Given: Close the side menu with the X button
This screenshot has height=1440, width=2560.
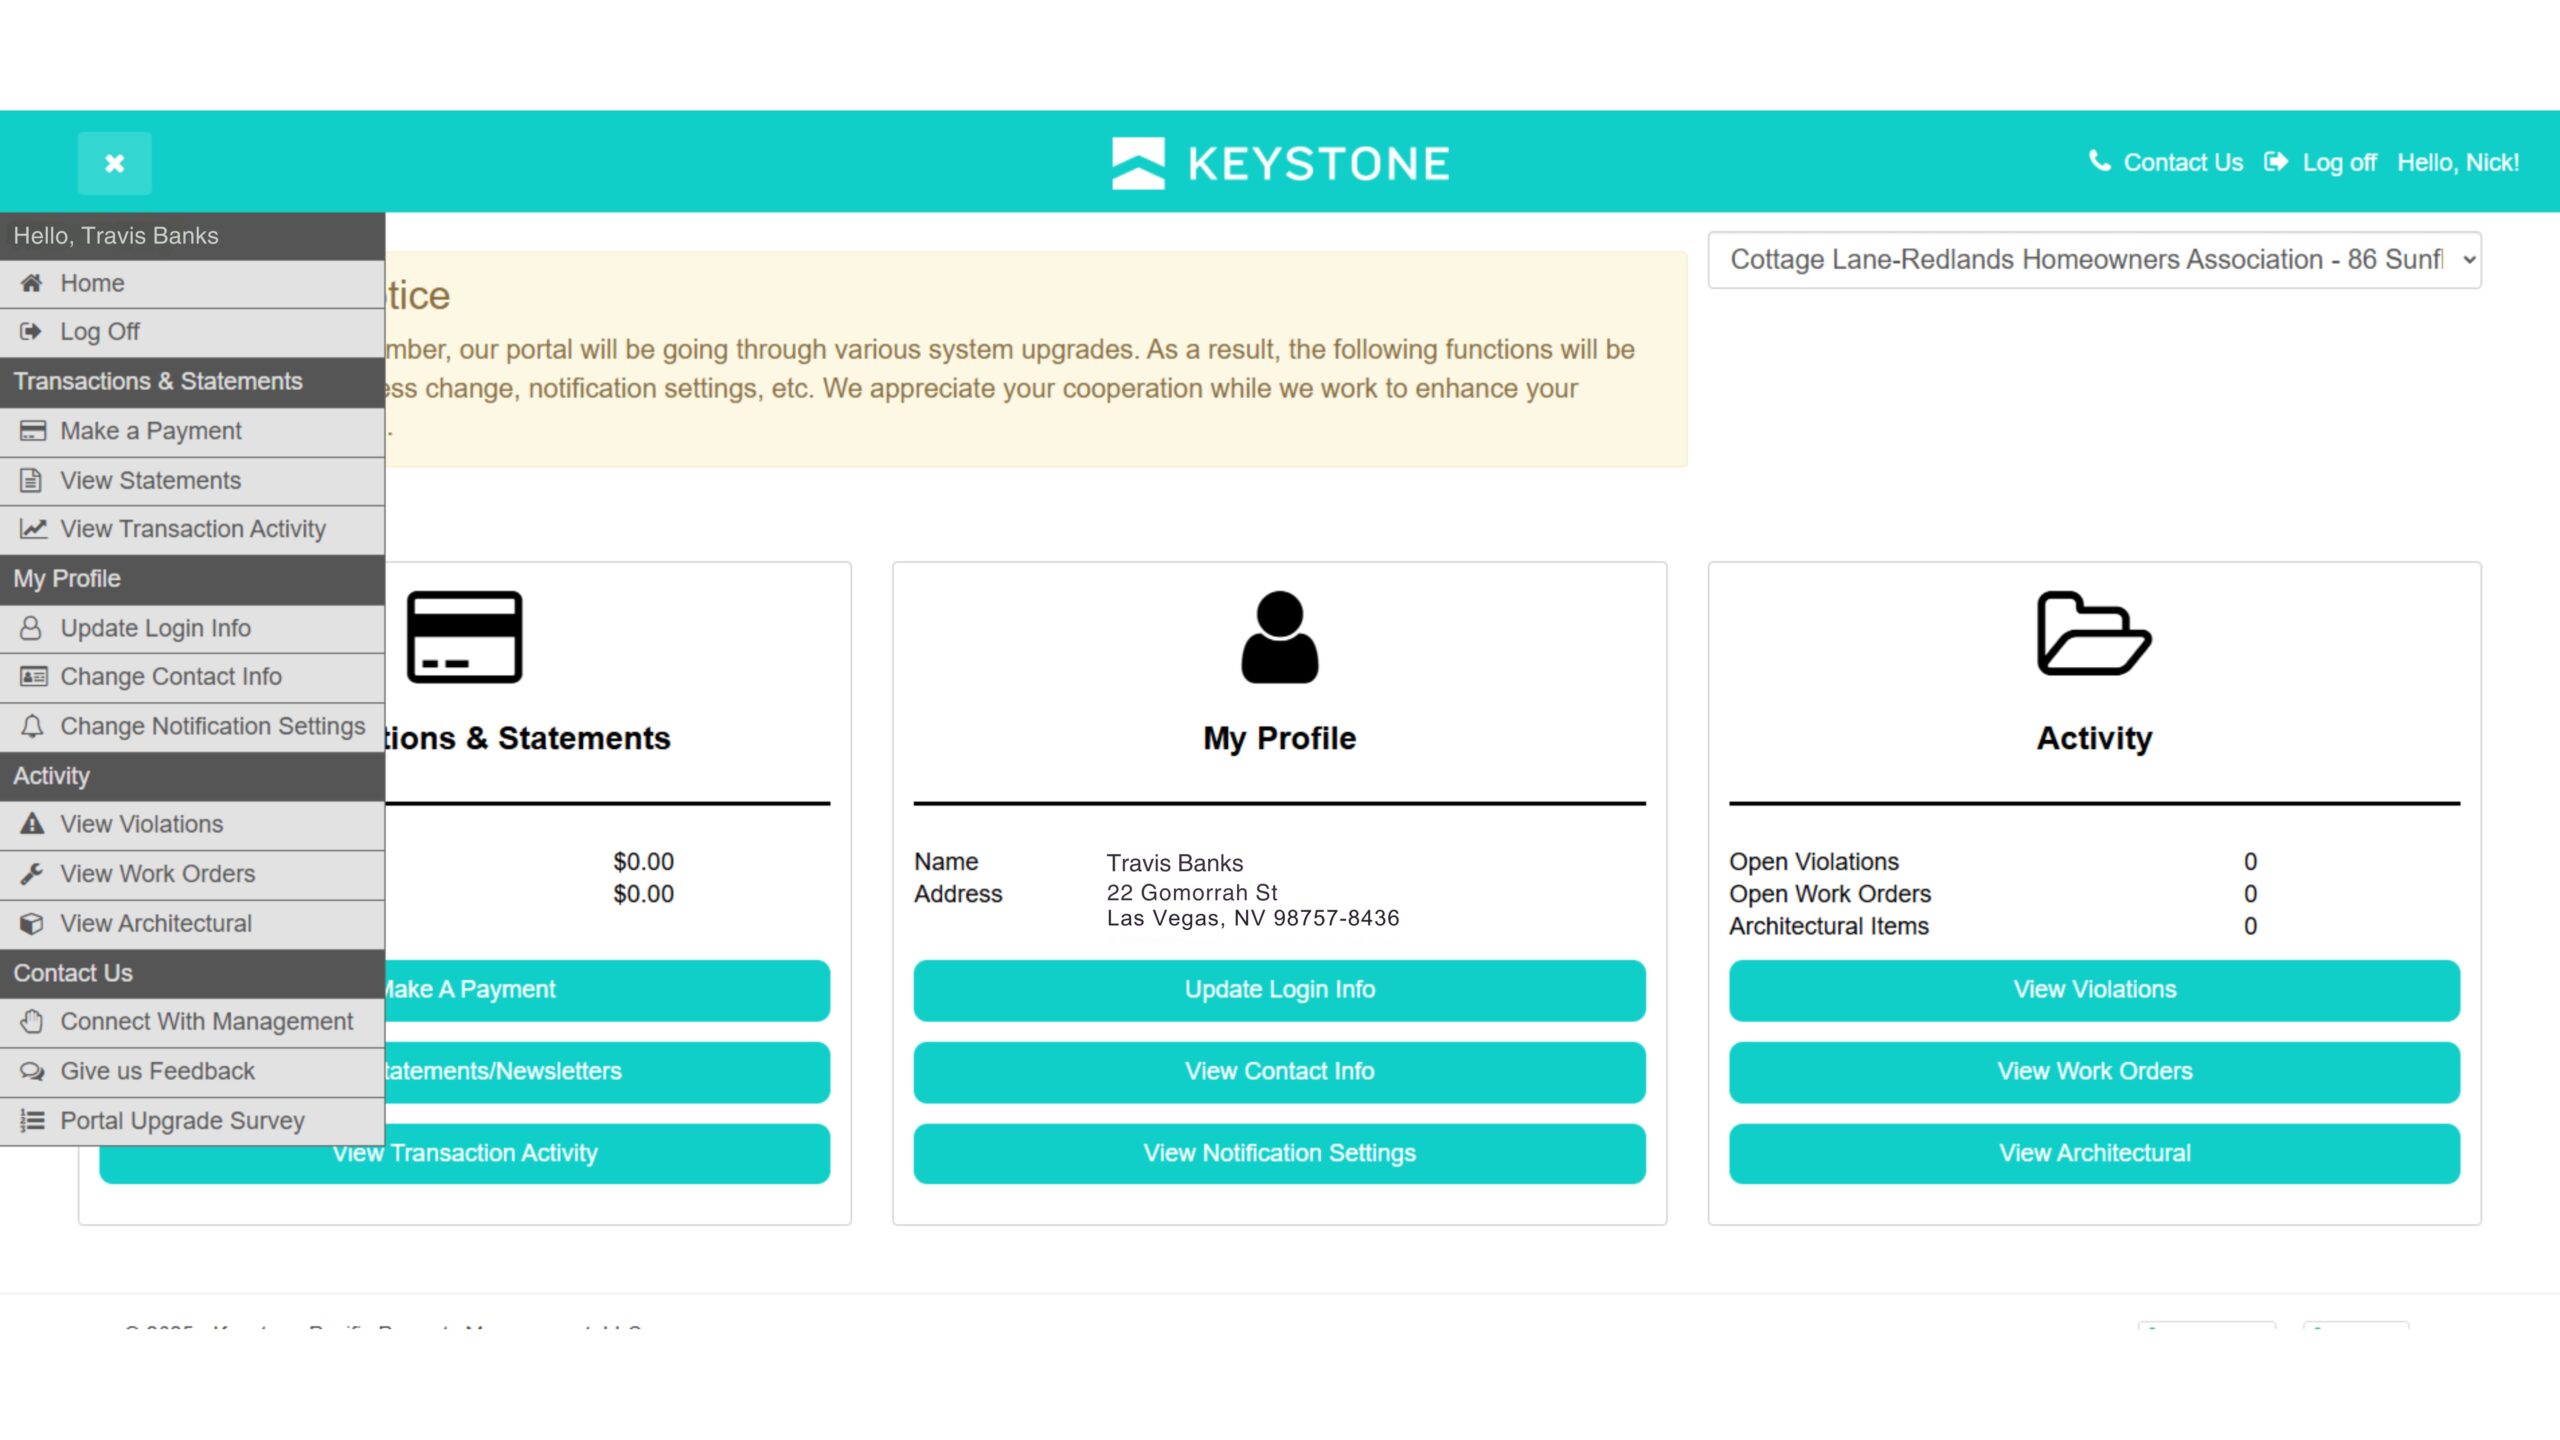Looking at the screenshot, I should tap(115, 163).
